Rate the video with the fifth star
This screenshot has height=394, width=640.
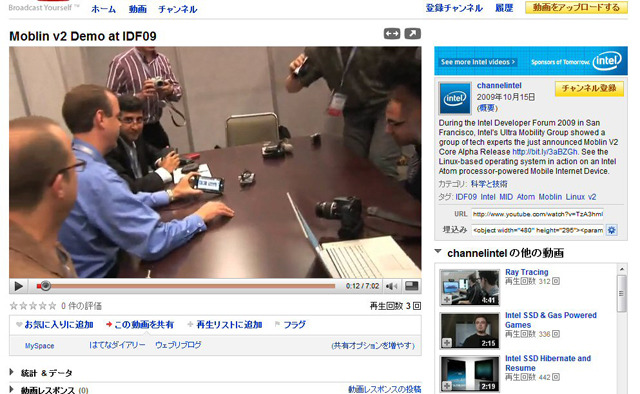tap(52, 306)
